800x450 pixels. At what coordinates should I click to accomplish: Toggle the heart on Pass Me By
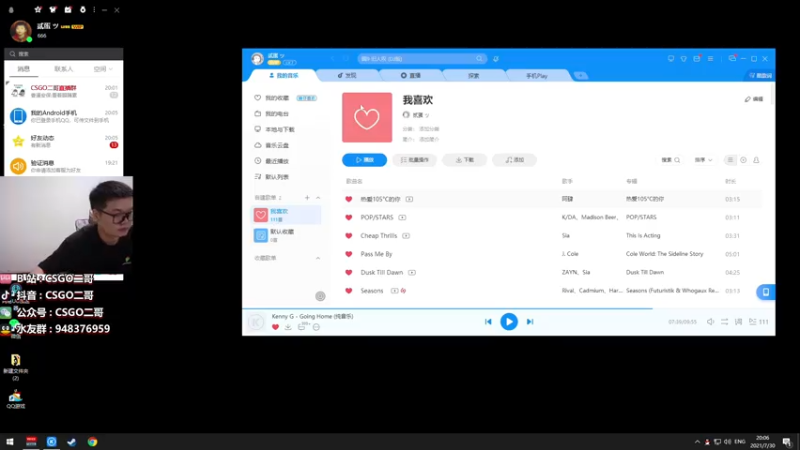(349, 254)
